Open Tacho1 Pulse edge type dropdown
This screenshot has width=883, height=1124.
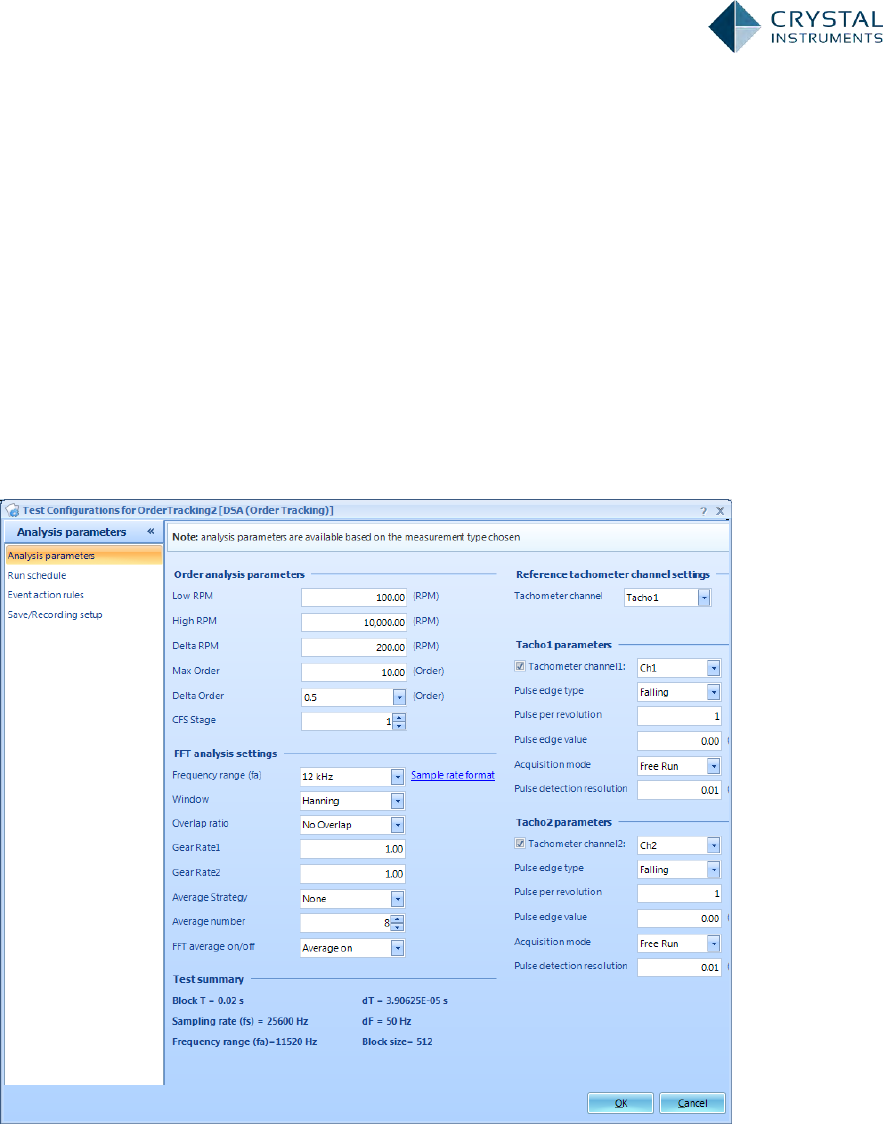713,692
